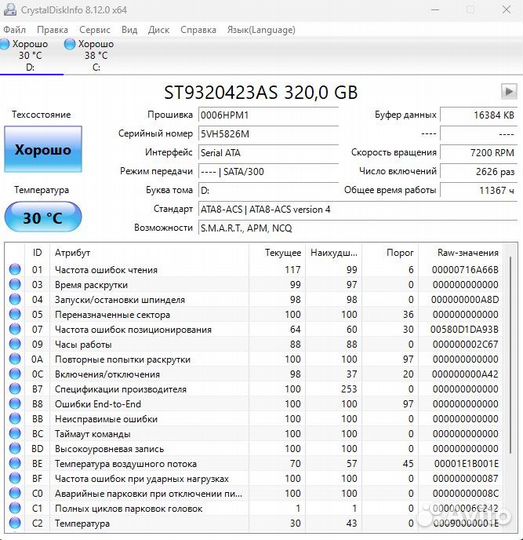This screenshot has height=540, width=523.
Task: Open the Вид menu
Action: (129, 30)
